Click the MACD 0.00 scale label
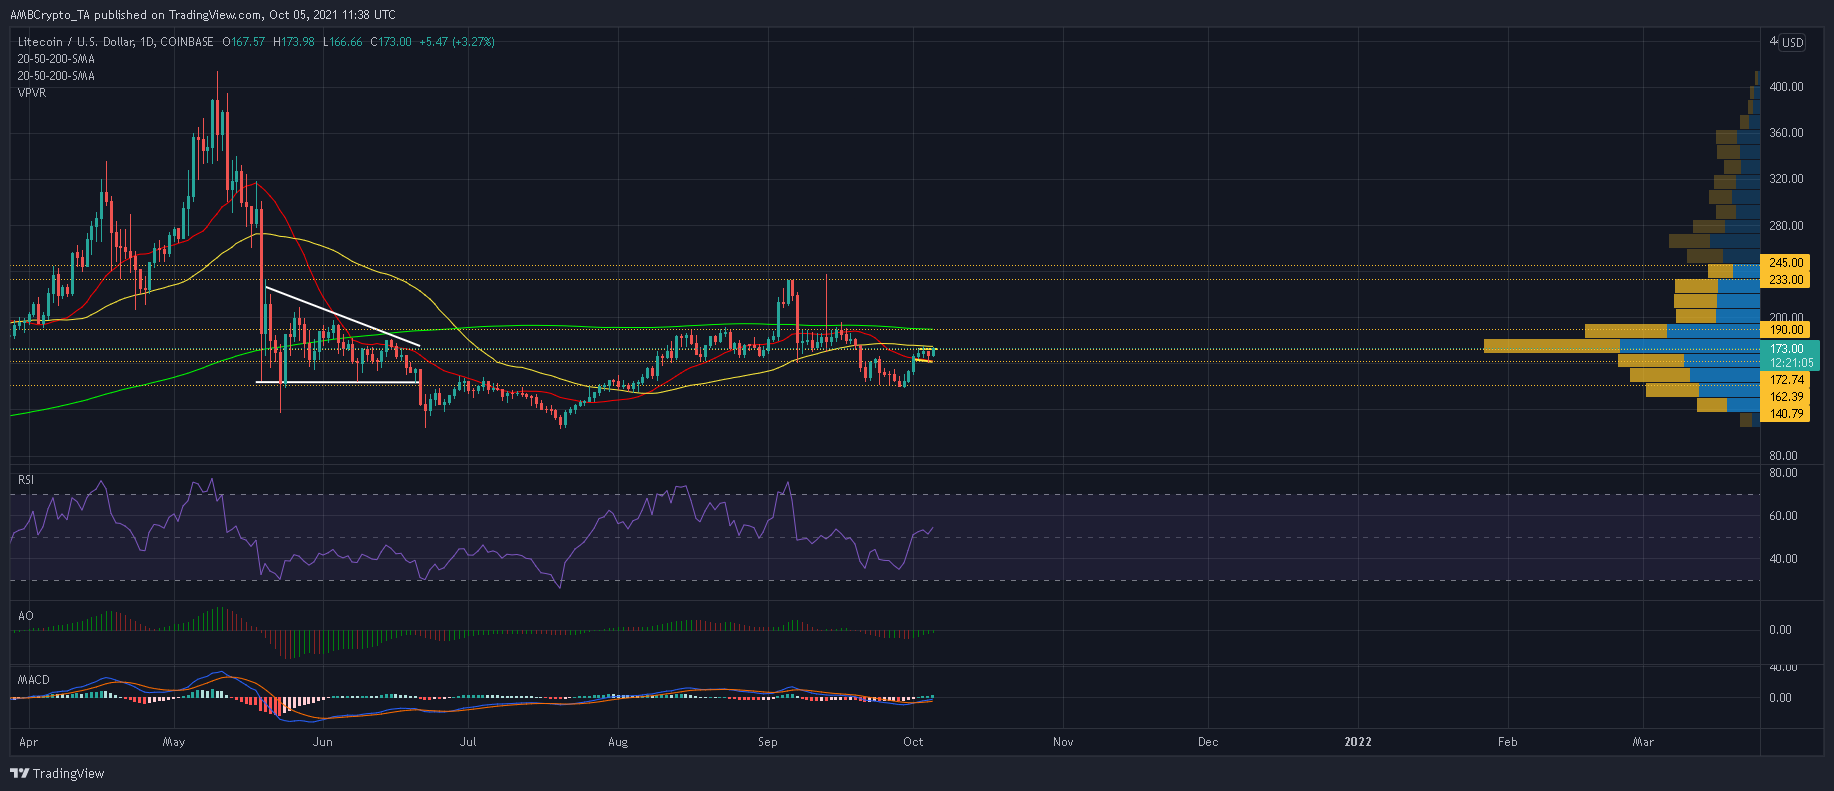Image resolution: width=1834 pixels, height=791 pixels. point(1780,698)
